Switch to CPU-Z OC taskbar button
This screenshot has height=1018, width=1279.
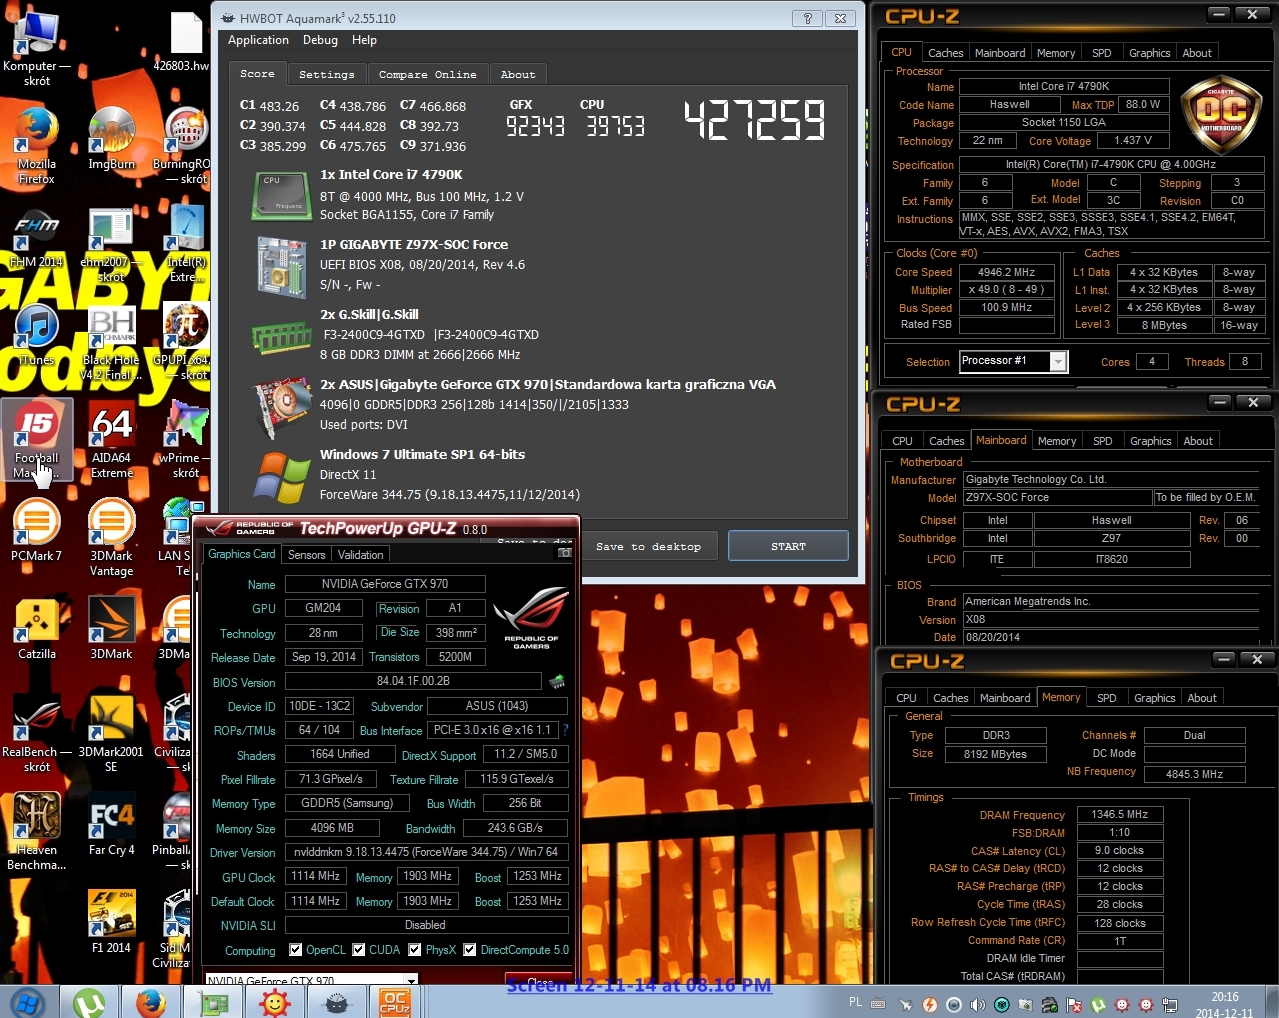click(x=395, y=1002)
